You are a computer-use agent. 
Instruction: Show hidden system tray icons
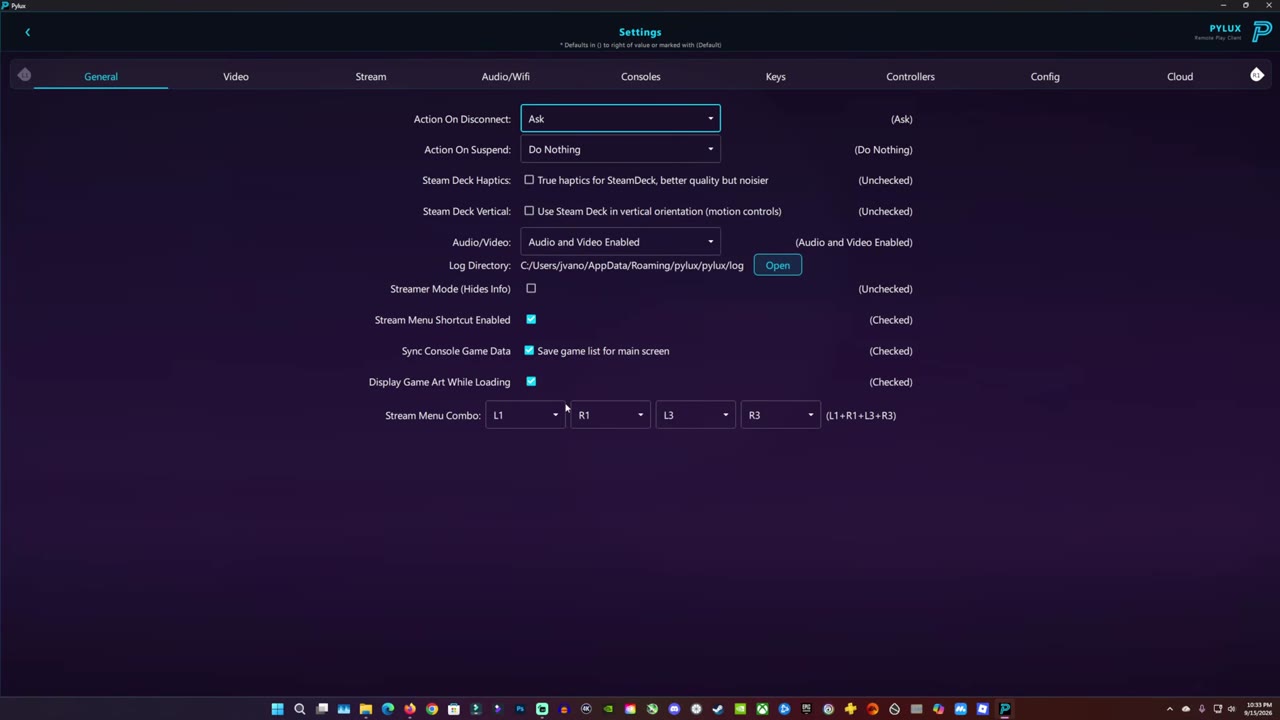(1169, 709)
